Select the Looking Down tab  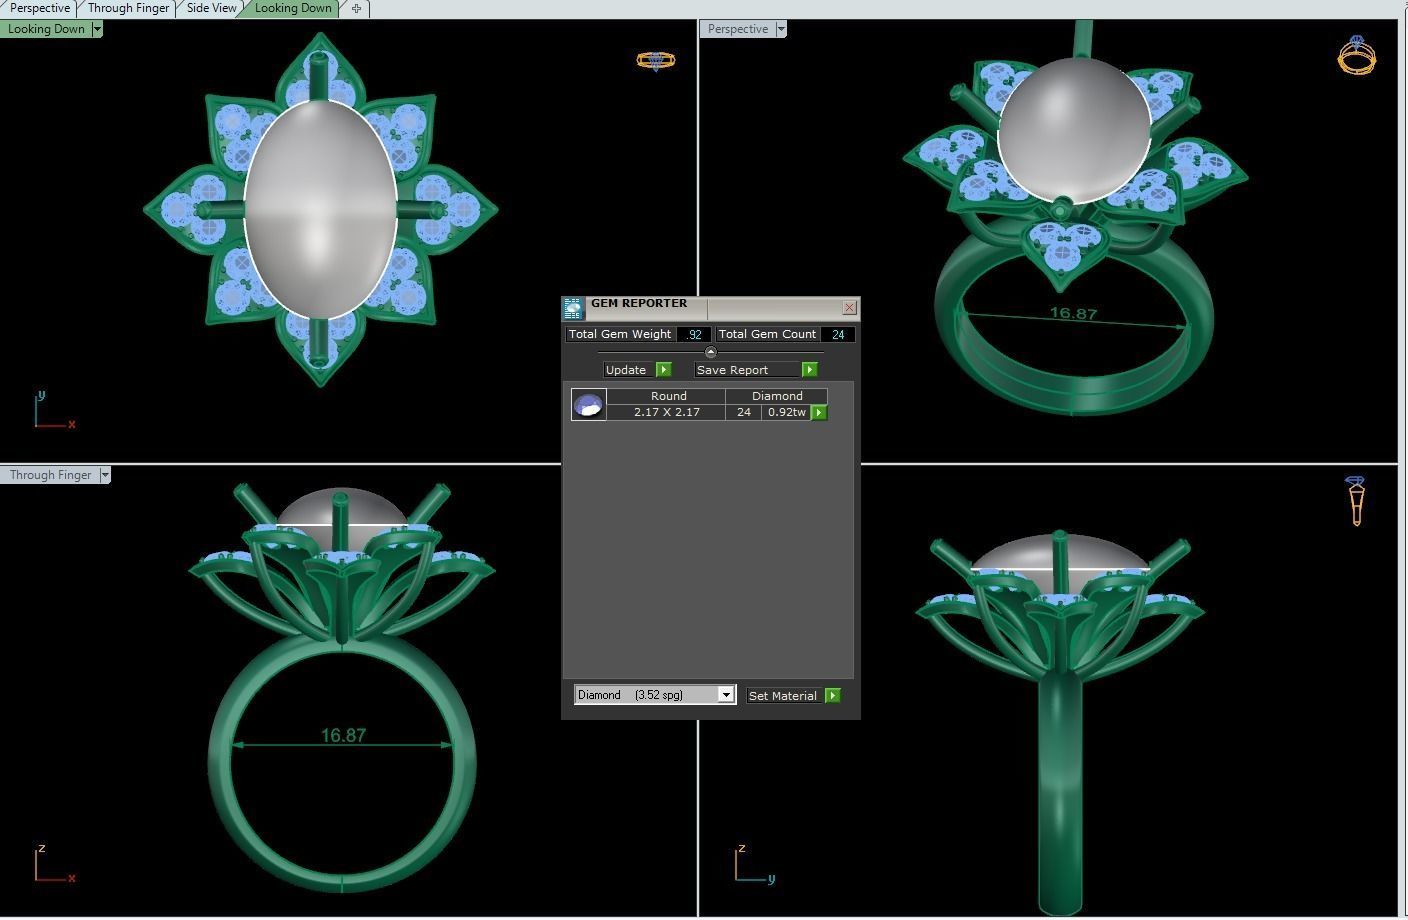tap(292, 8)
